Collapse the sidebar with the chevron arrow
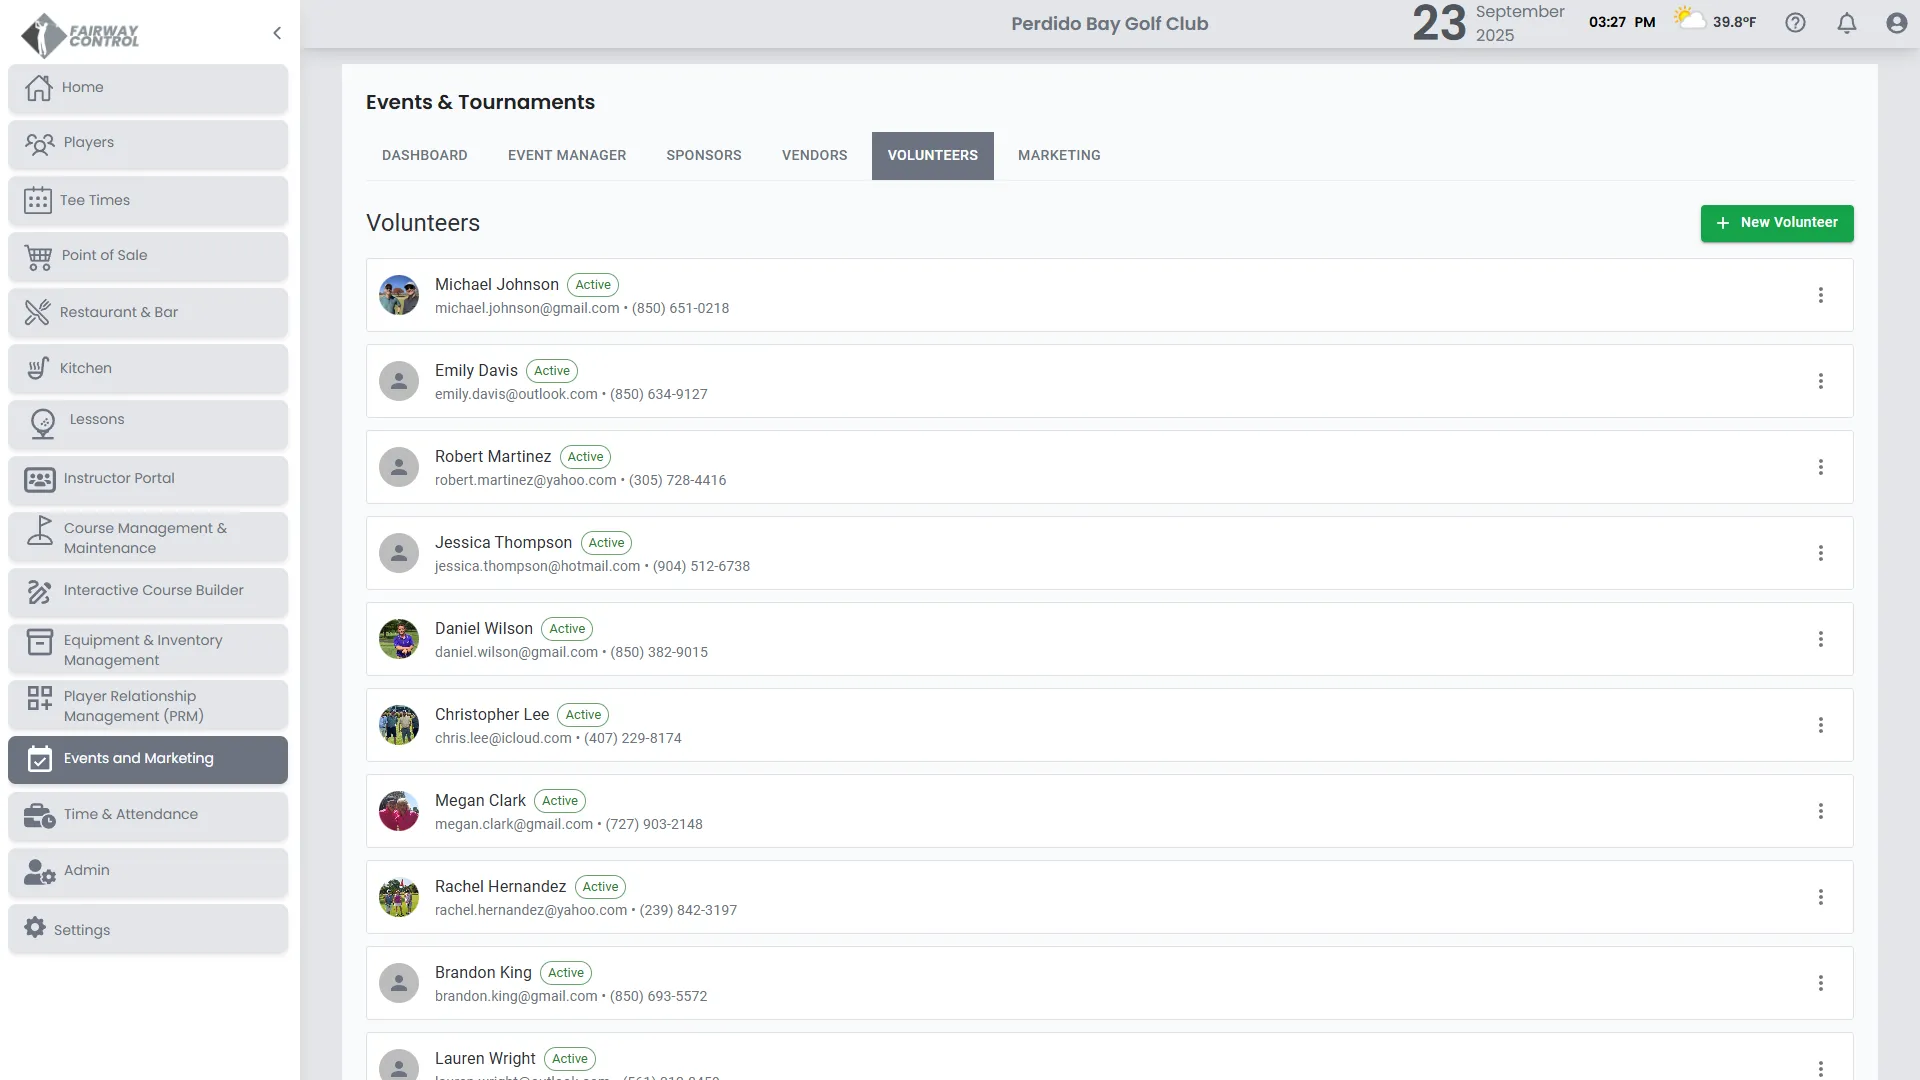Image resolution: width=1920 pixels, height=1080 pixels. pyautogui.click(x=277, y=33)
